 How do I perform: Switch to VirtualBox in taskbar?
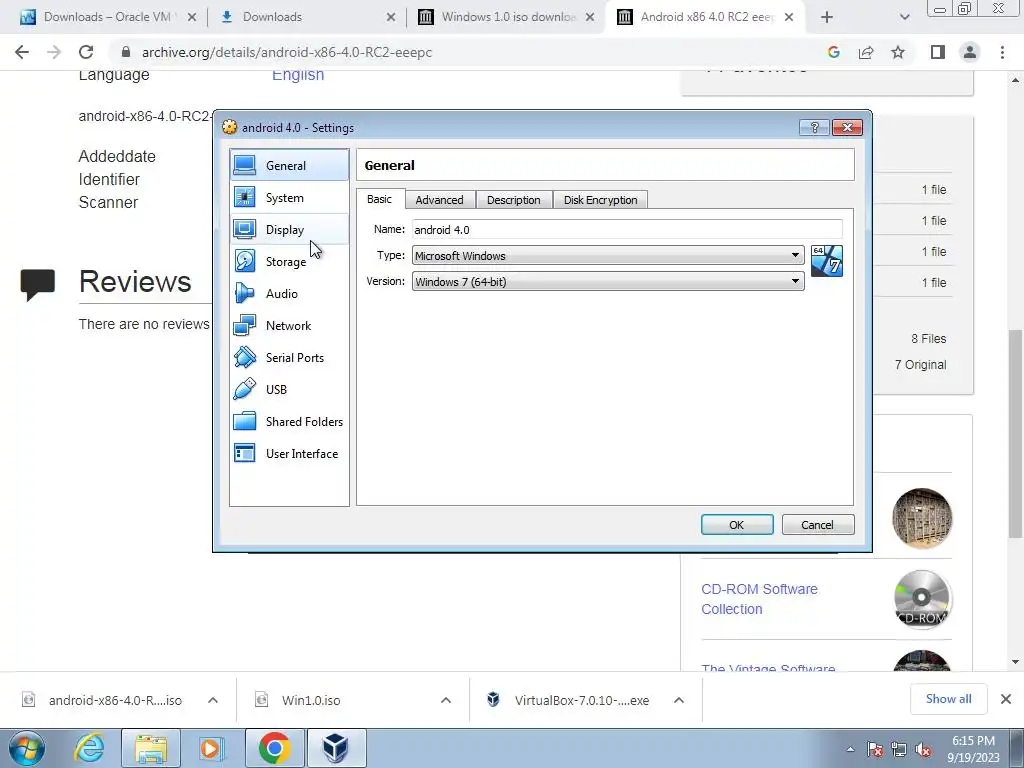pos(336,748)
